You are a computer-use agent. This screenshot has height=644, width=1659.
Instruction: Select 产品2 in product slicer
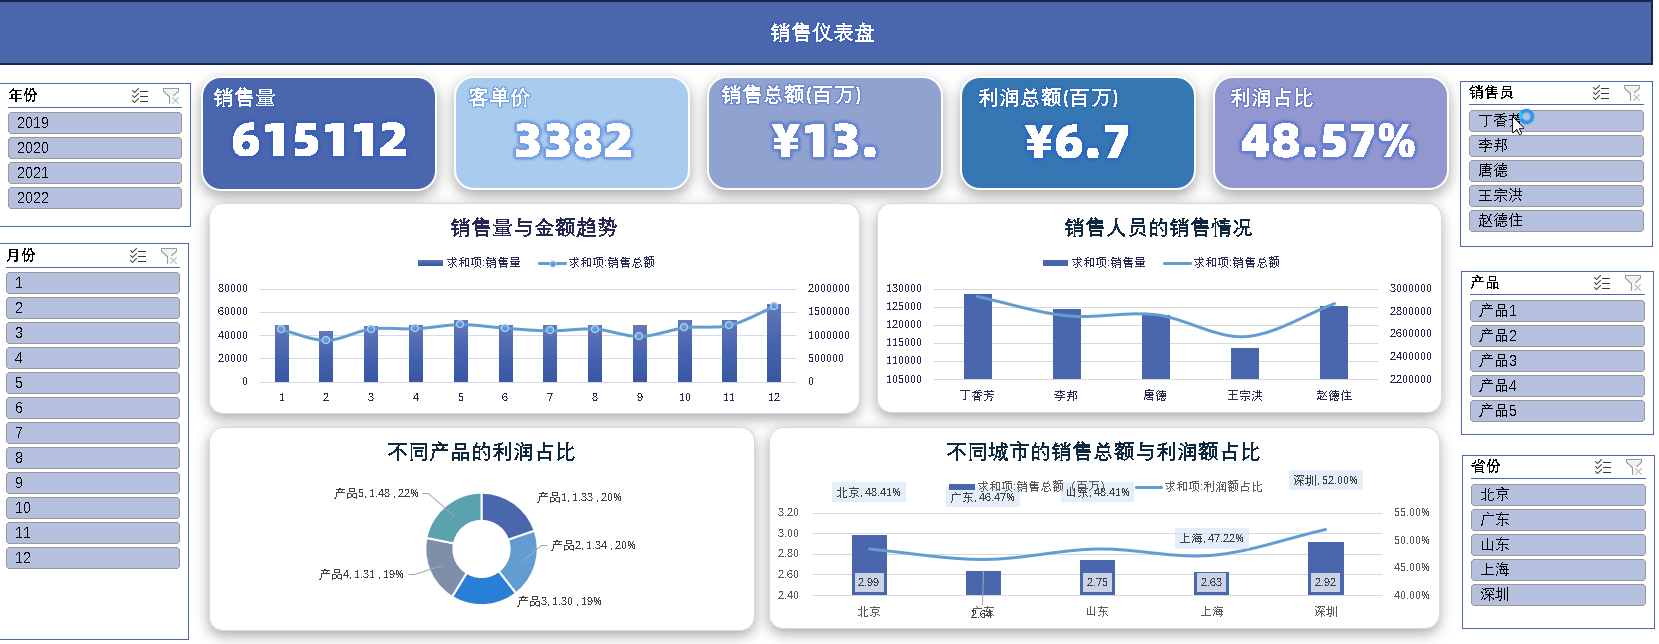pyautogui.click(x=1558, y=336)
